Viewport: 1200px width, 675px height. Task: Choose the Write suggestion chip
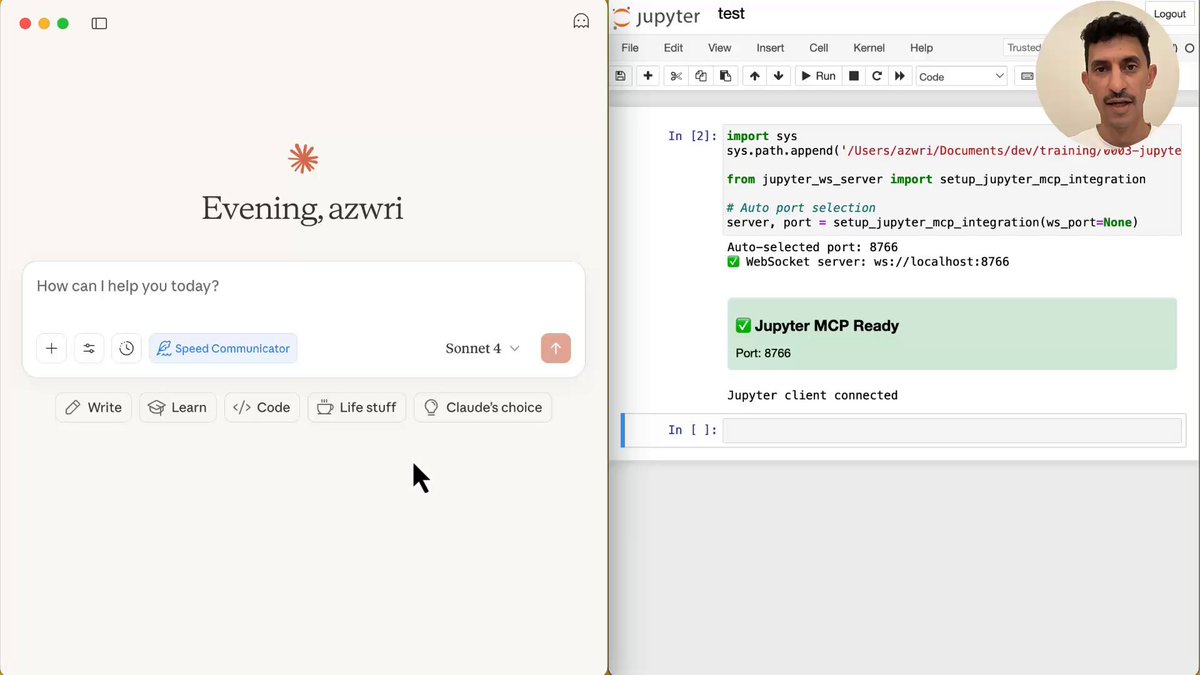(94, 407)
